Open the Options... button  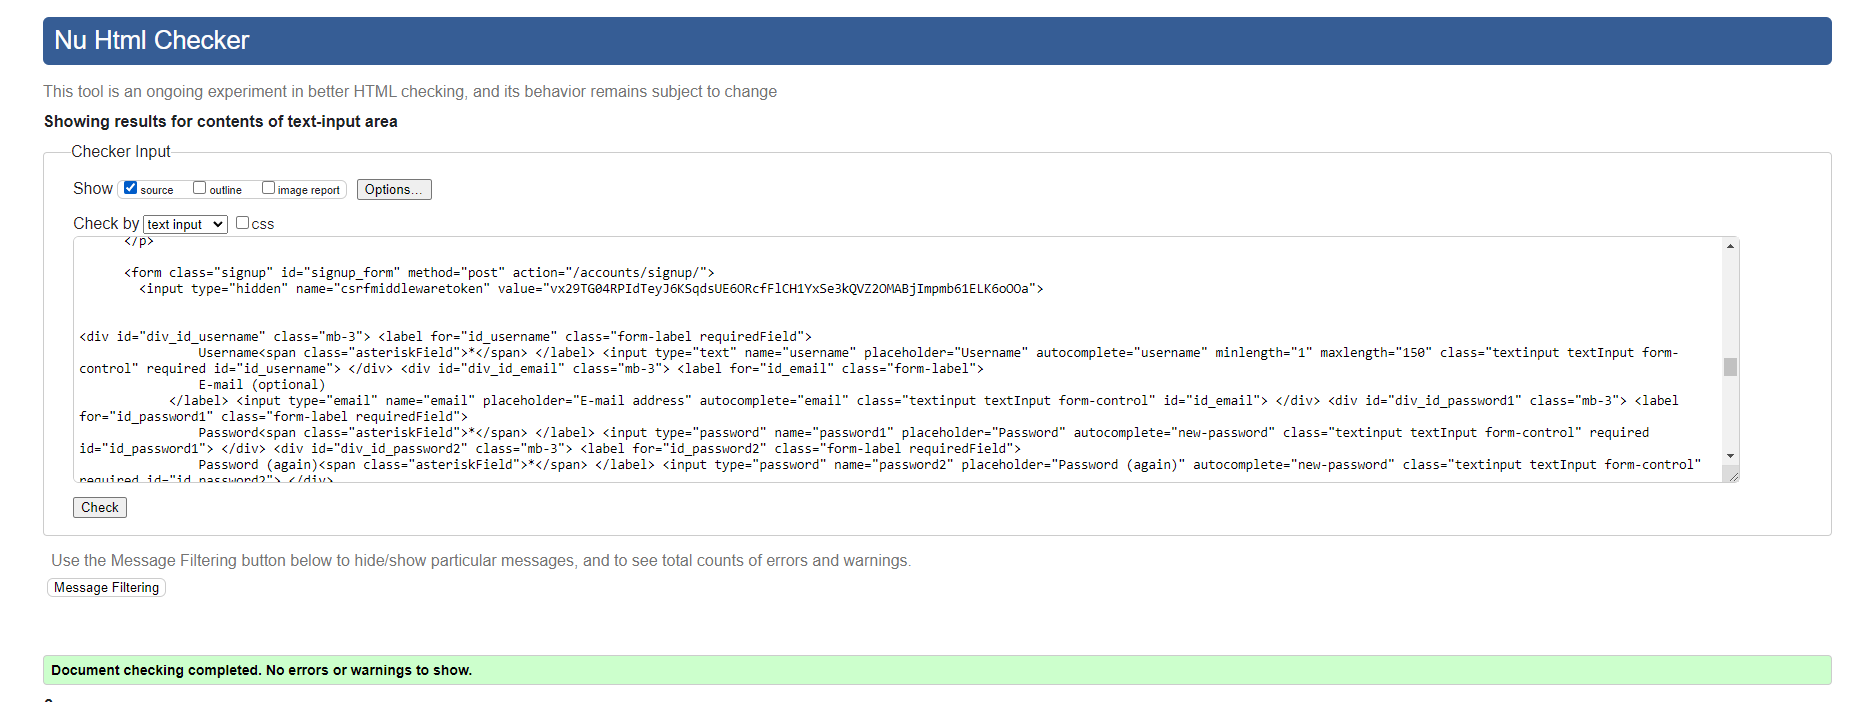pos(394,189)
